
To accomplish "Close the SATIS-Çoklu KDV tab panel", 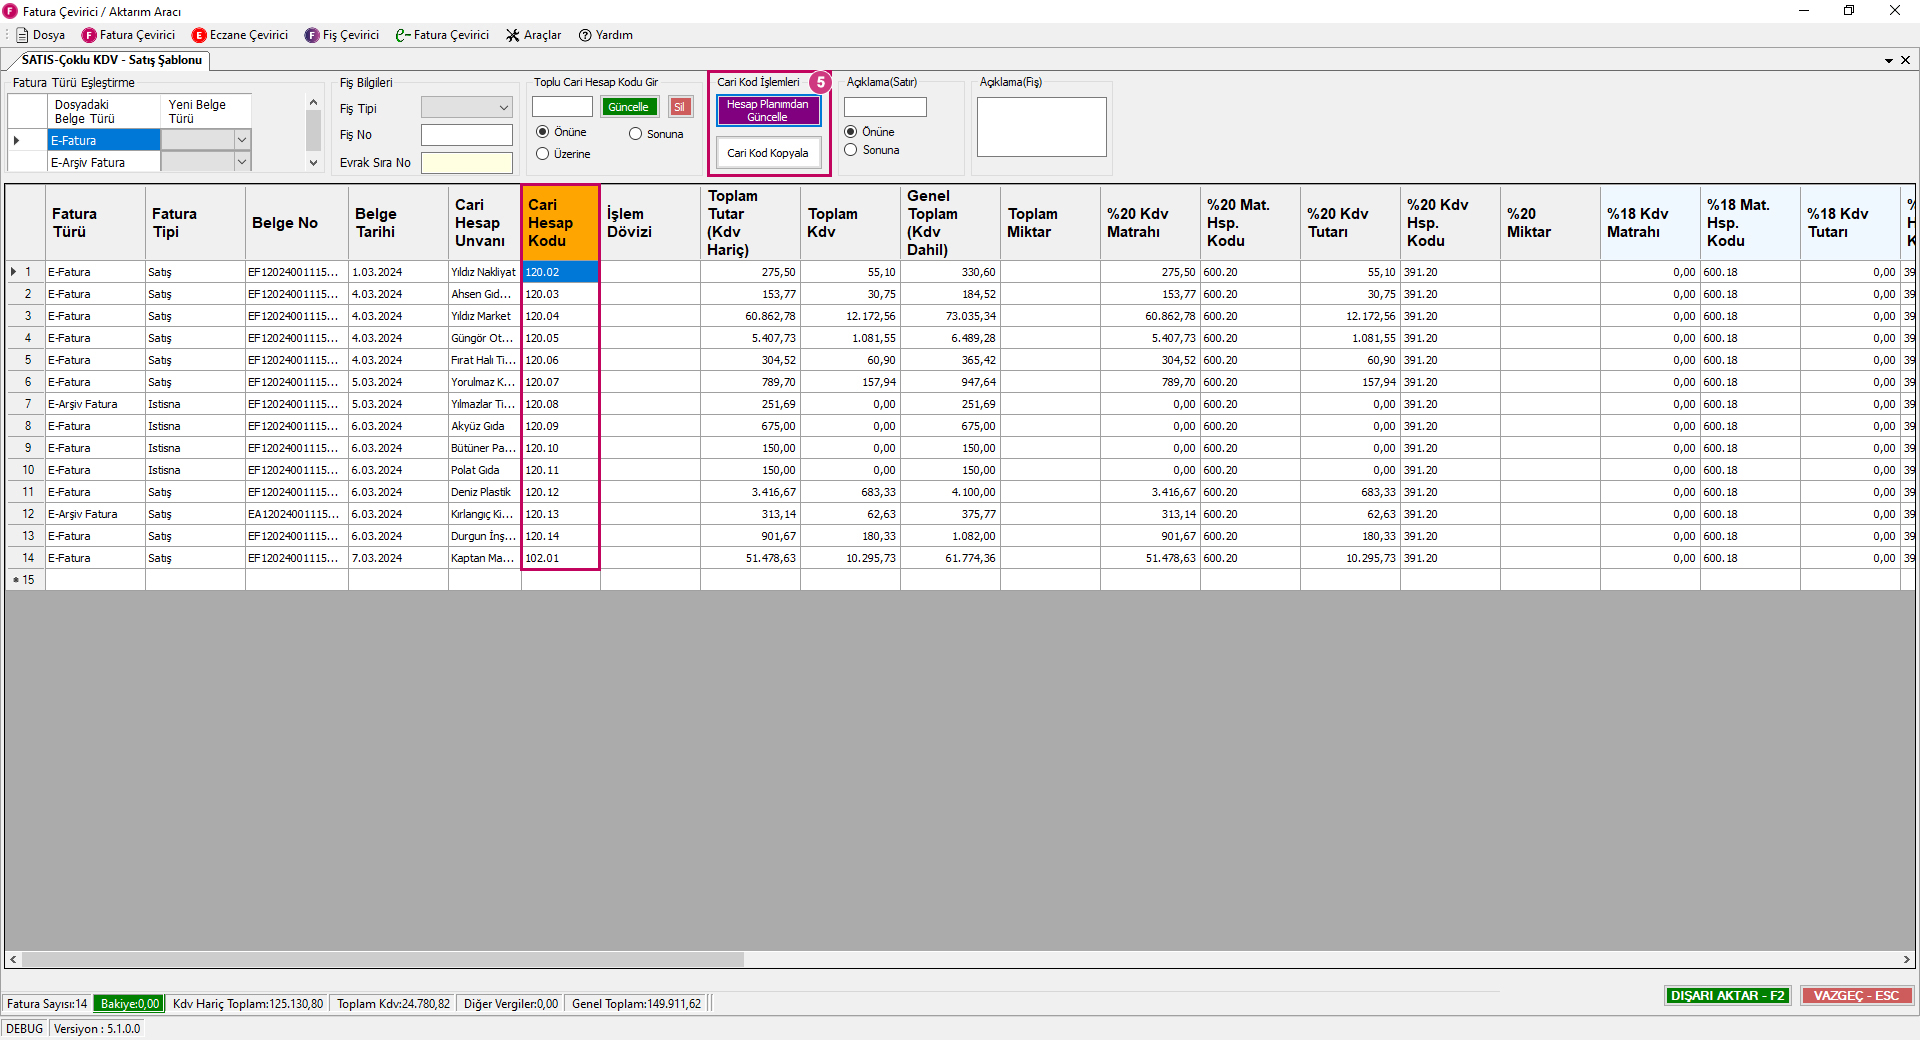I will 1905,60.
